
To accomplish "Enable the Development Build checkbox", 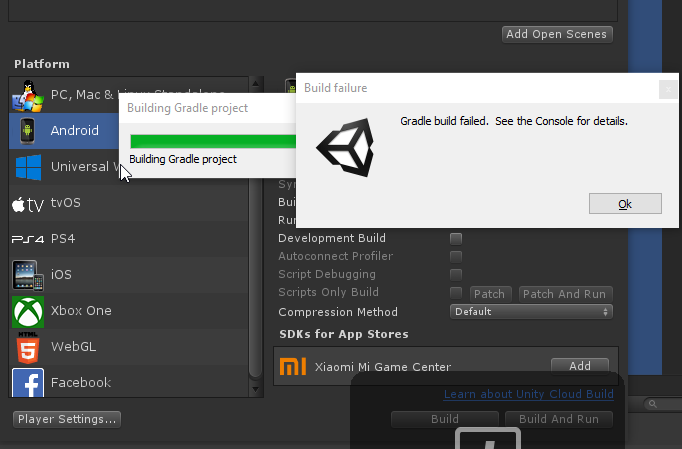I will (456, 238).
